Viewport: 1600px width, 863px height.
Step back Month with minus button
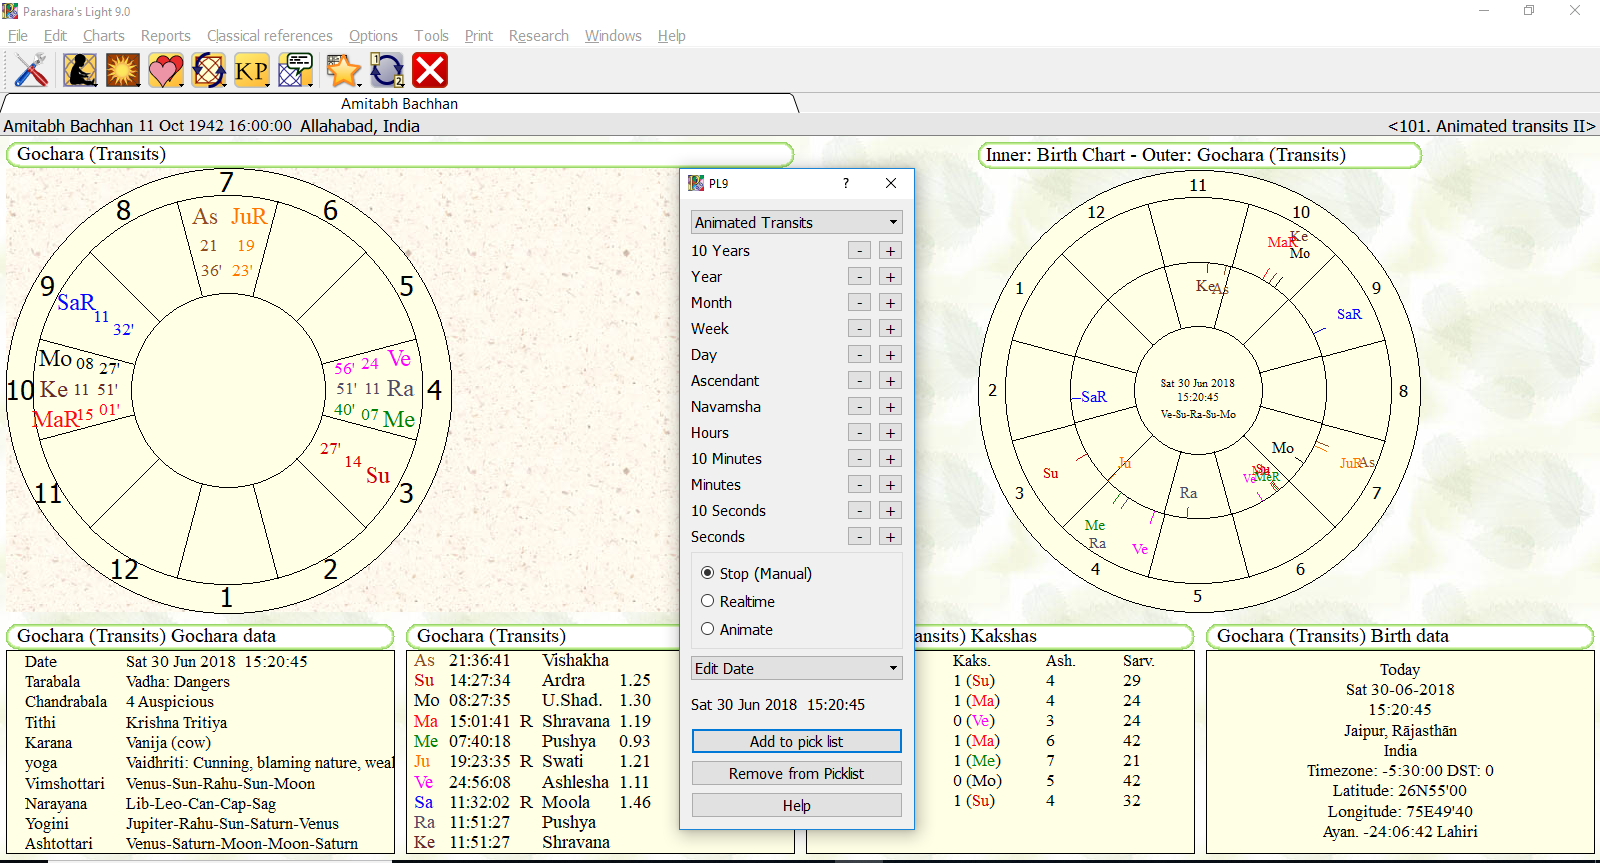coord(859,303)
